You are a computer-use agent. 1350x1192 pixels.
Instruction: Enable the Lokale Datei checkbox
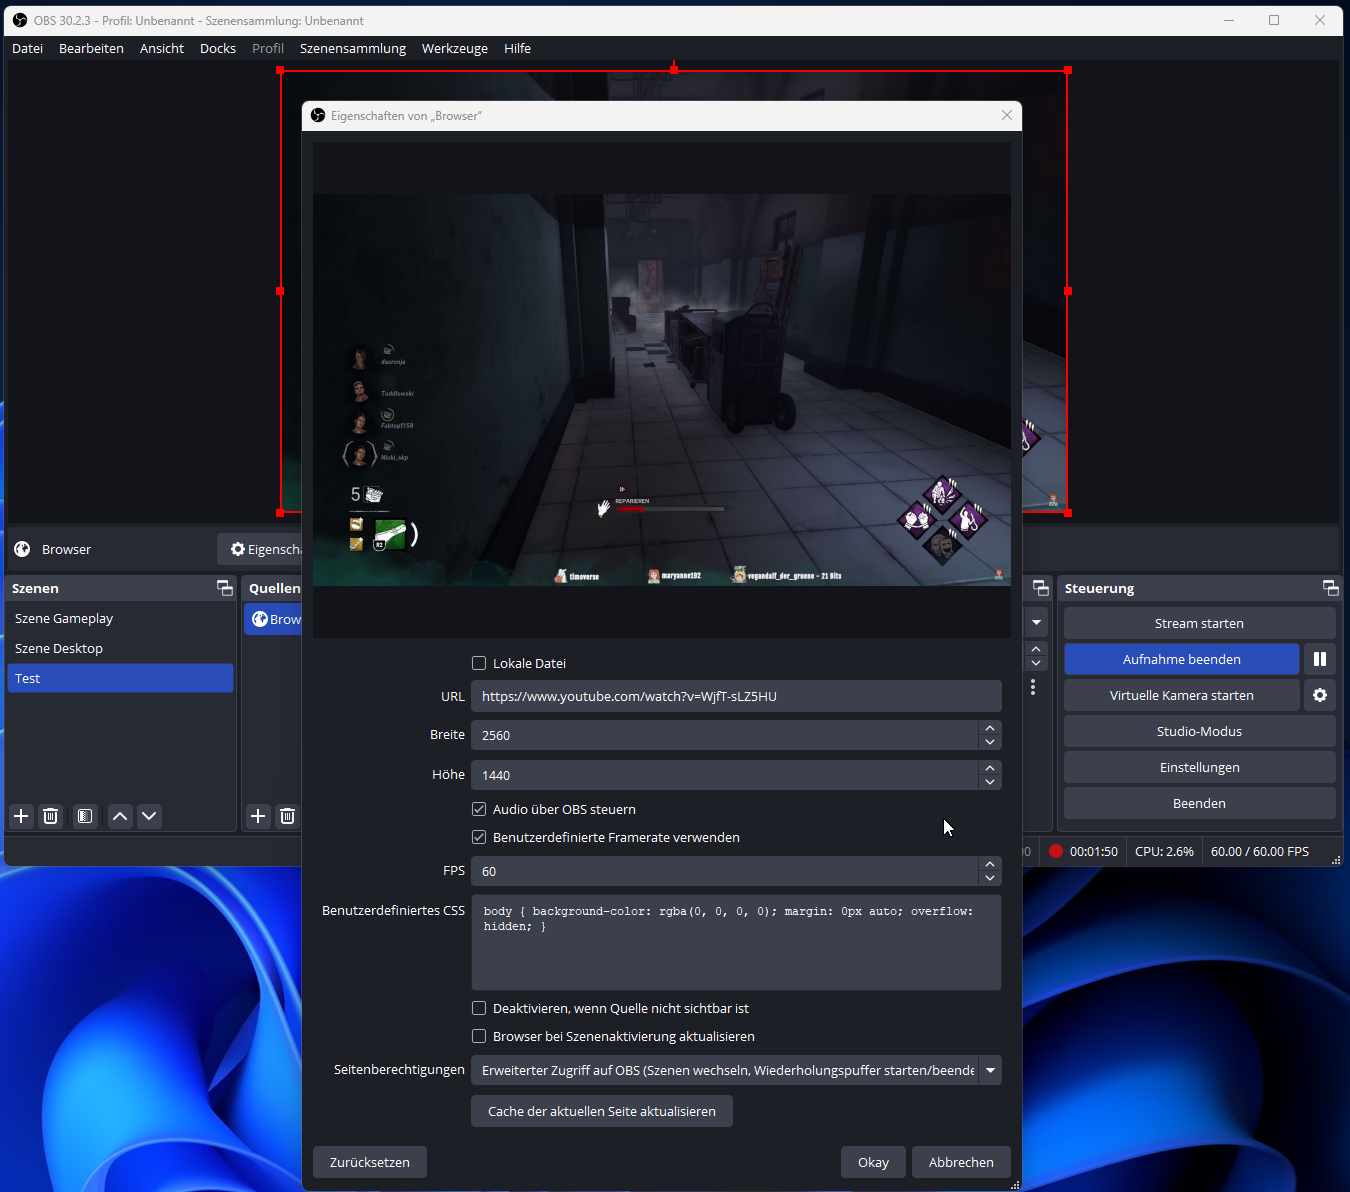pos(479,663)
